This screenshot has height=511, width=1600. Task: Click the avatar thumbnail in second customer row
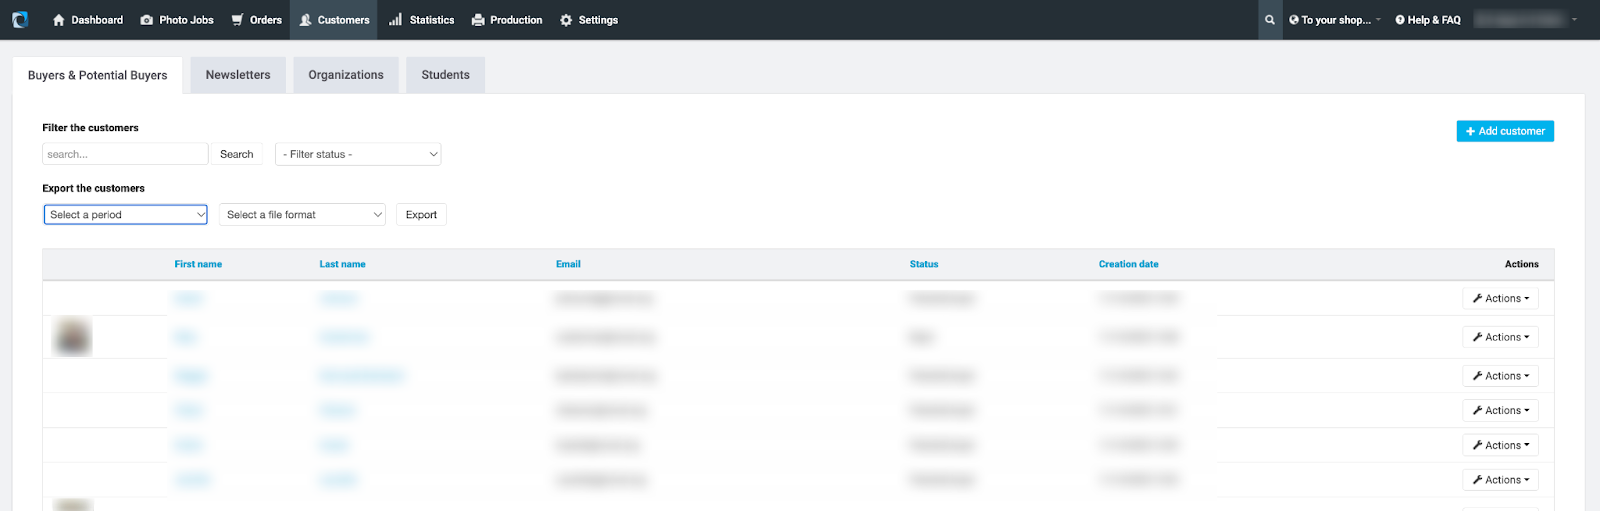click(72, 337)
